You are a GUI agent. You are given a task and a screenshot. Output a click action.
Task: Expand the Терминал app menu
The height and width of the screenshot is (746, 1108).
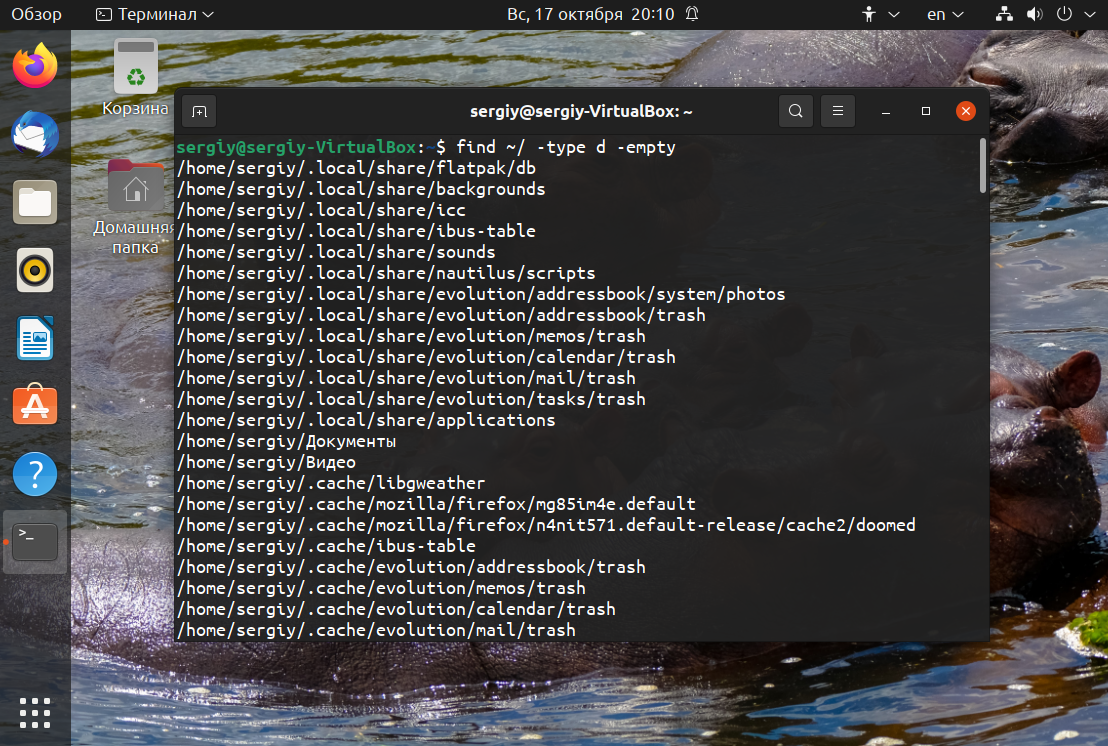(x=155, y=14)
